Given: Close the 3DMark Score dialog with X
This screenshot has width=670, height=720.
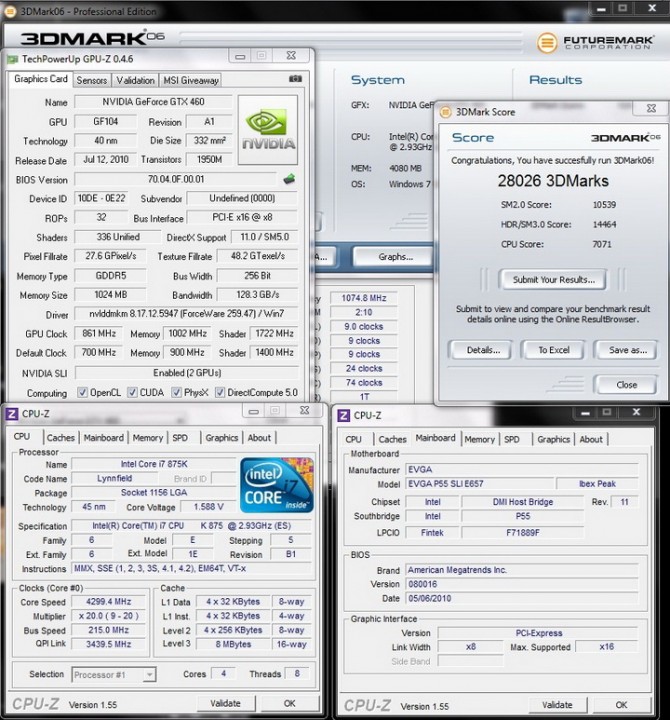Looking at the screenshot, I should (651, 108).
